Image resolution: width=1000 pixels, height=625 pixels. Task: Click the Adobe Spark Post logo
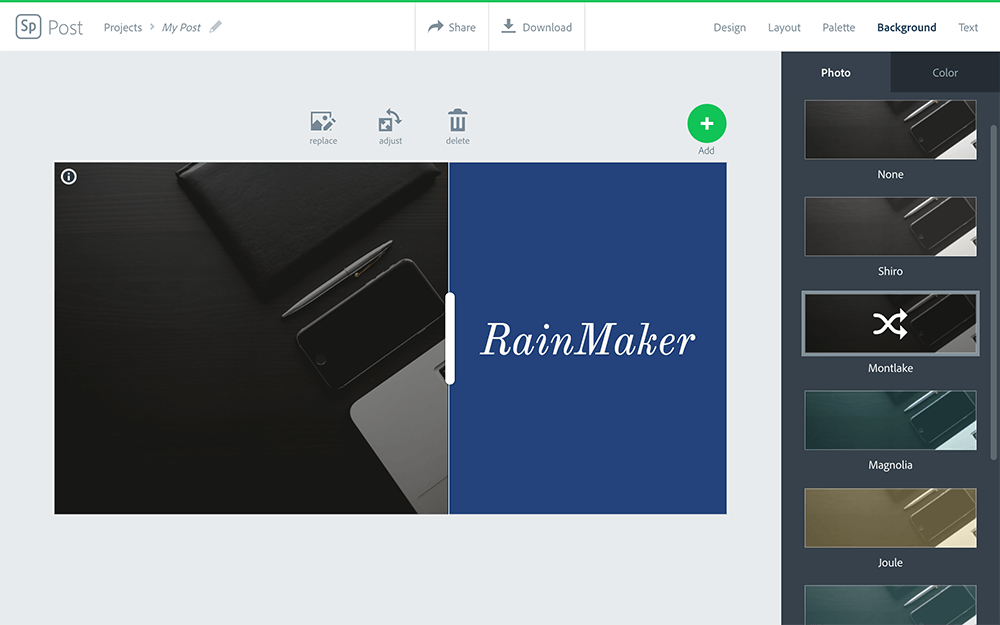[49, 27]
